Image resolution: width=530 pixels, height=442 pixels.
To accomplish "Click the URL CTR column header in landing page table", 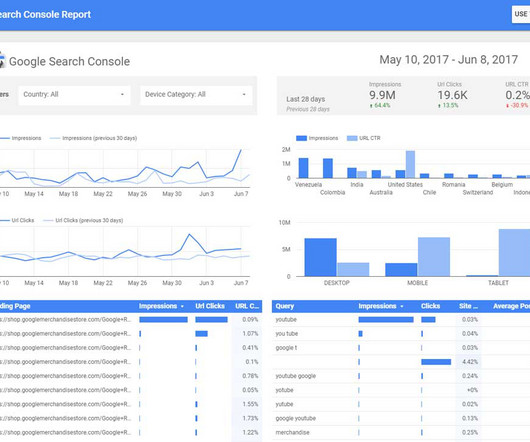I will [247, 306].
